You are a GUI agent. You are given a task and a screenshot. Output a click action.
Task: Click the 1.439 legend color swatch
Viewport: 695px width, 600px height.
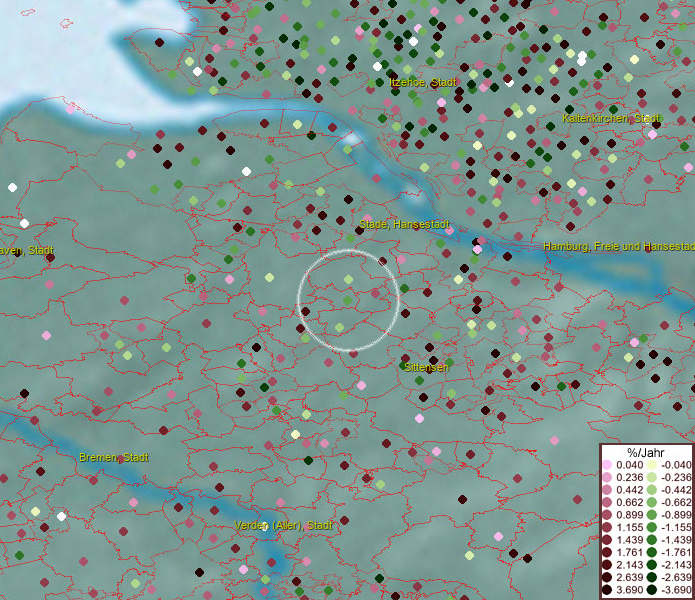[x=607, y=540]
